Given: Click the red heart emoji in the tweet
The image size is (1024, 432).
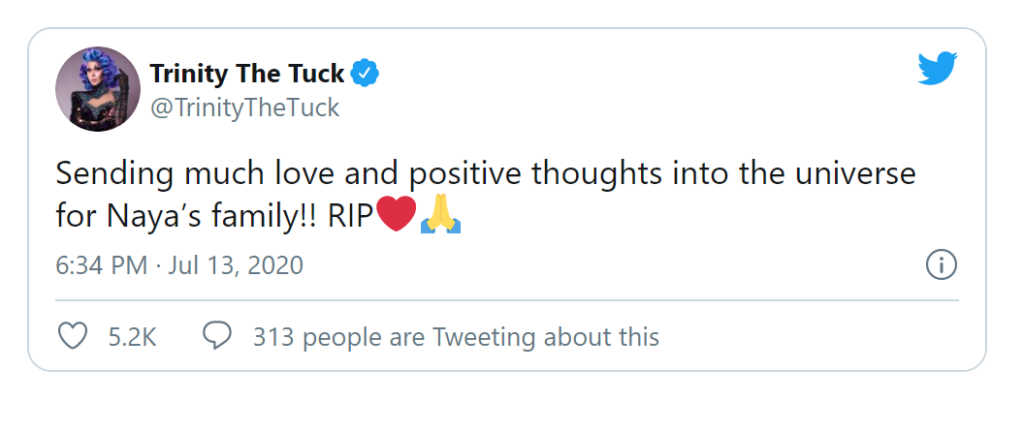Looking at the screenshot, I should tap(396, 215).
